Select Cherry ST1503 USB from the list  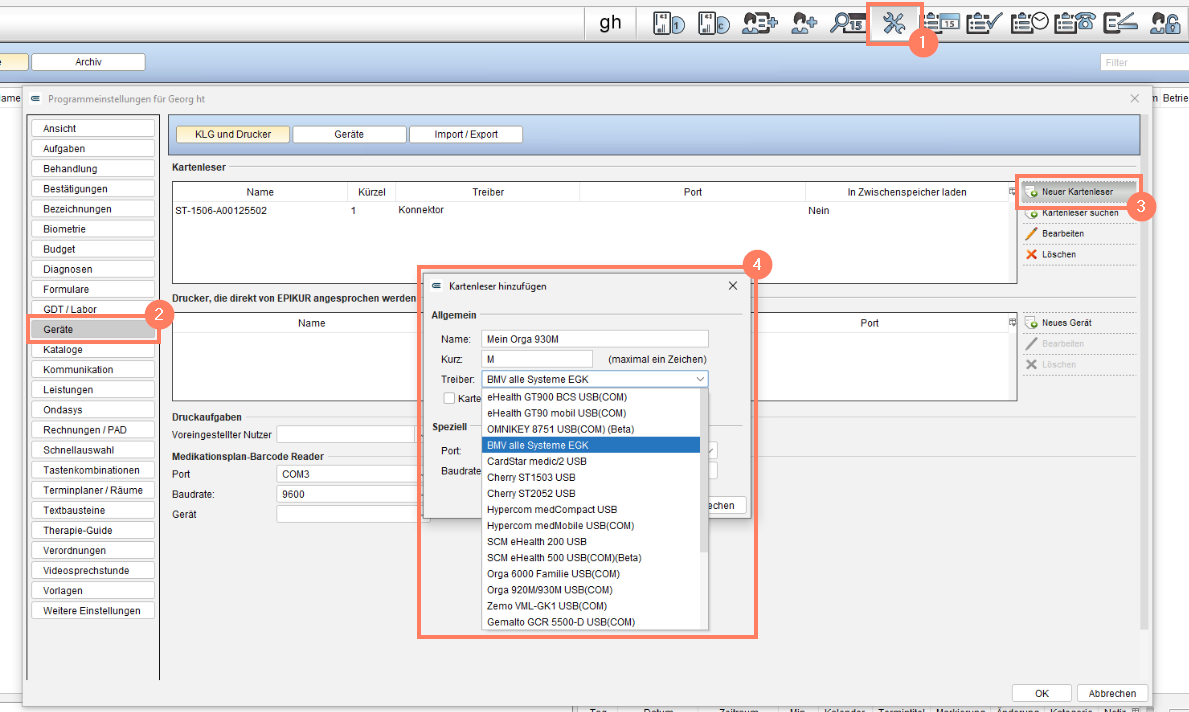[531, 478]
